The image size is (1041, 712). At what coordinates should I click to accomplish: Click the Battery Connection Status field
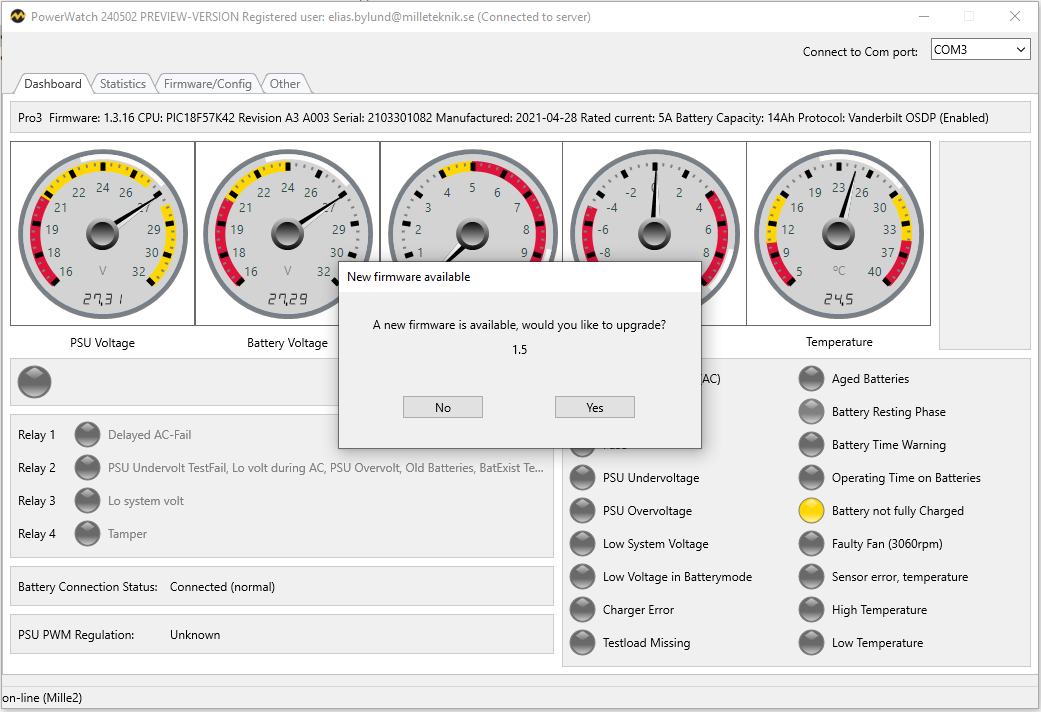pyautogui.click(x=222, y=587)
